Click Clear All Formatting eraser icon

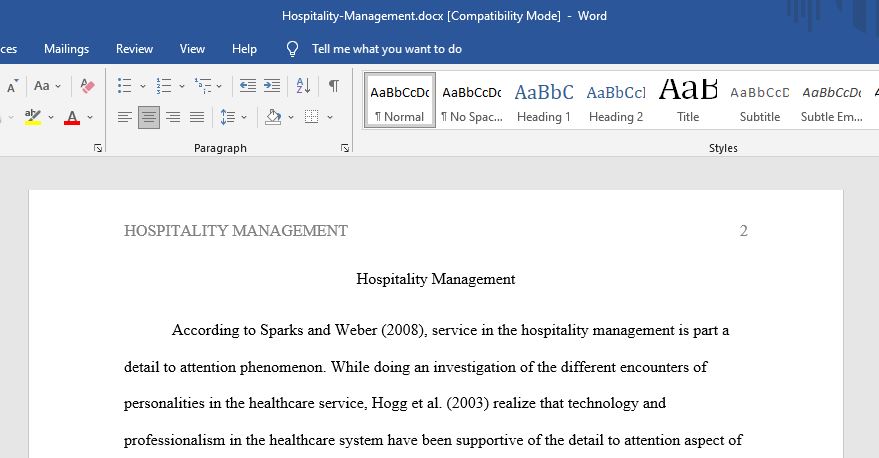pos(87,86)
